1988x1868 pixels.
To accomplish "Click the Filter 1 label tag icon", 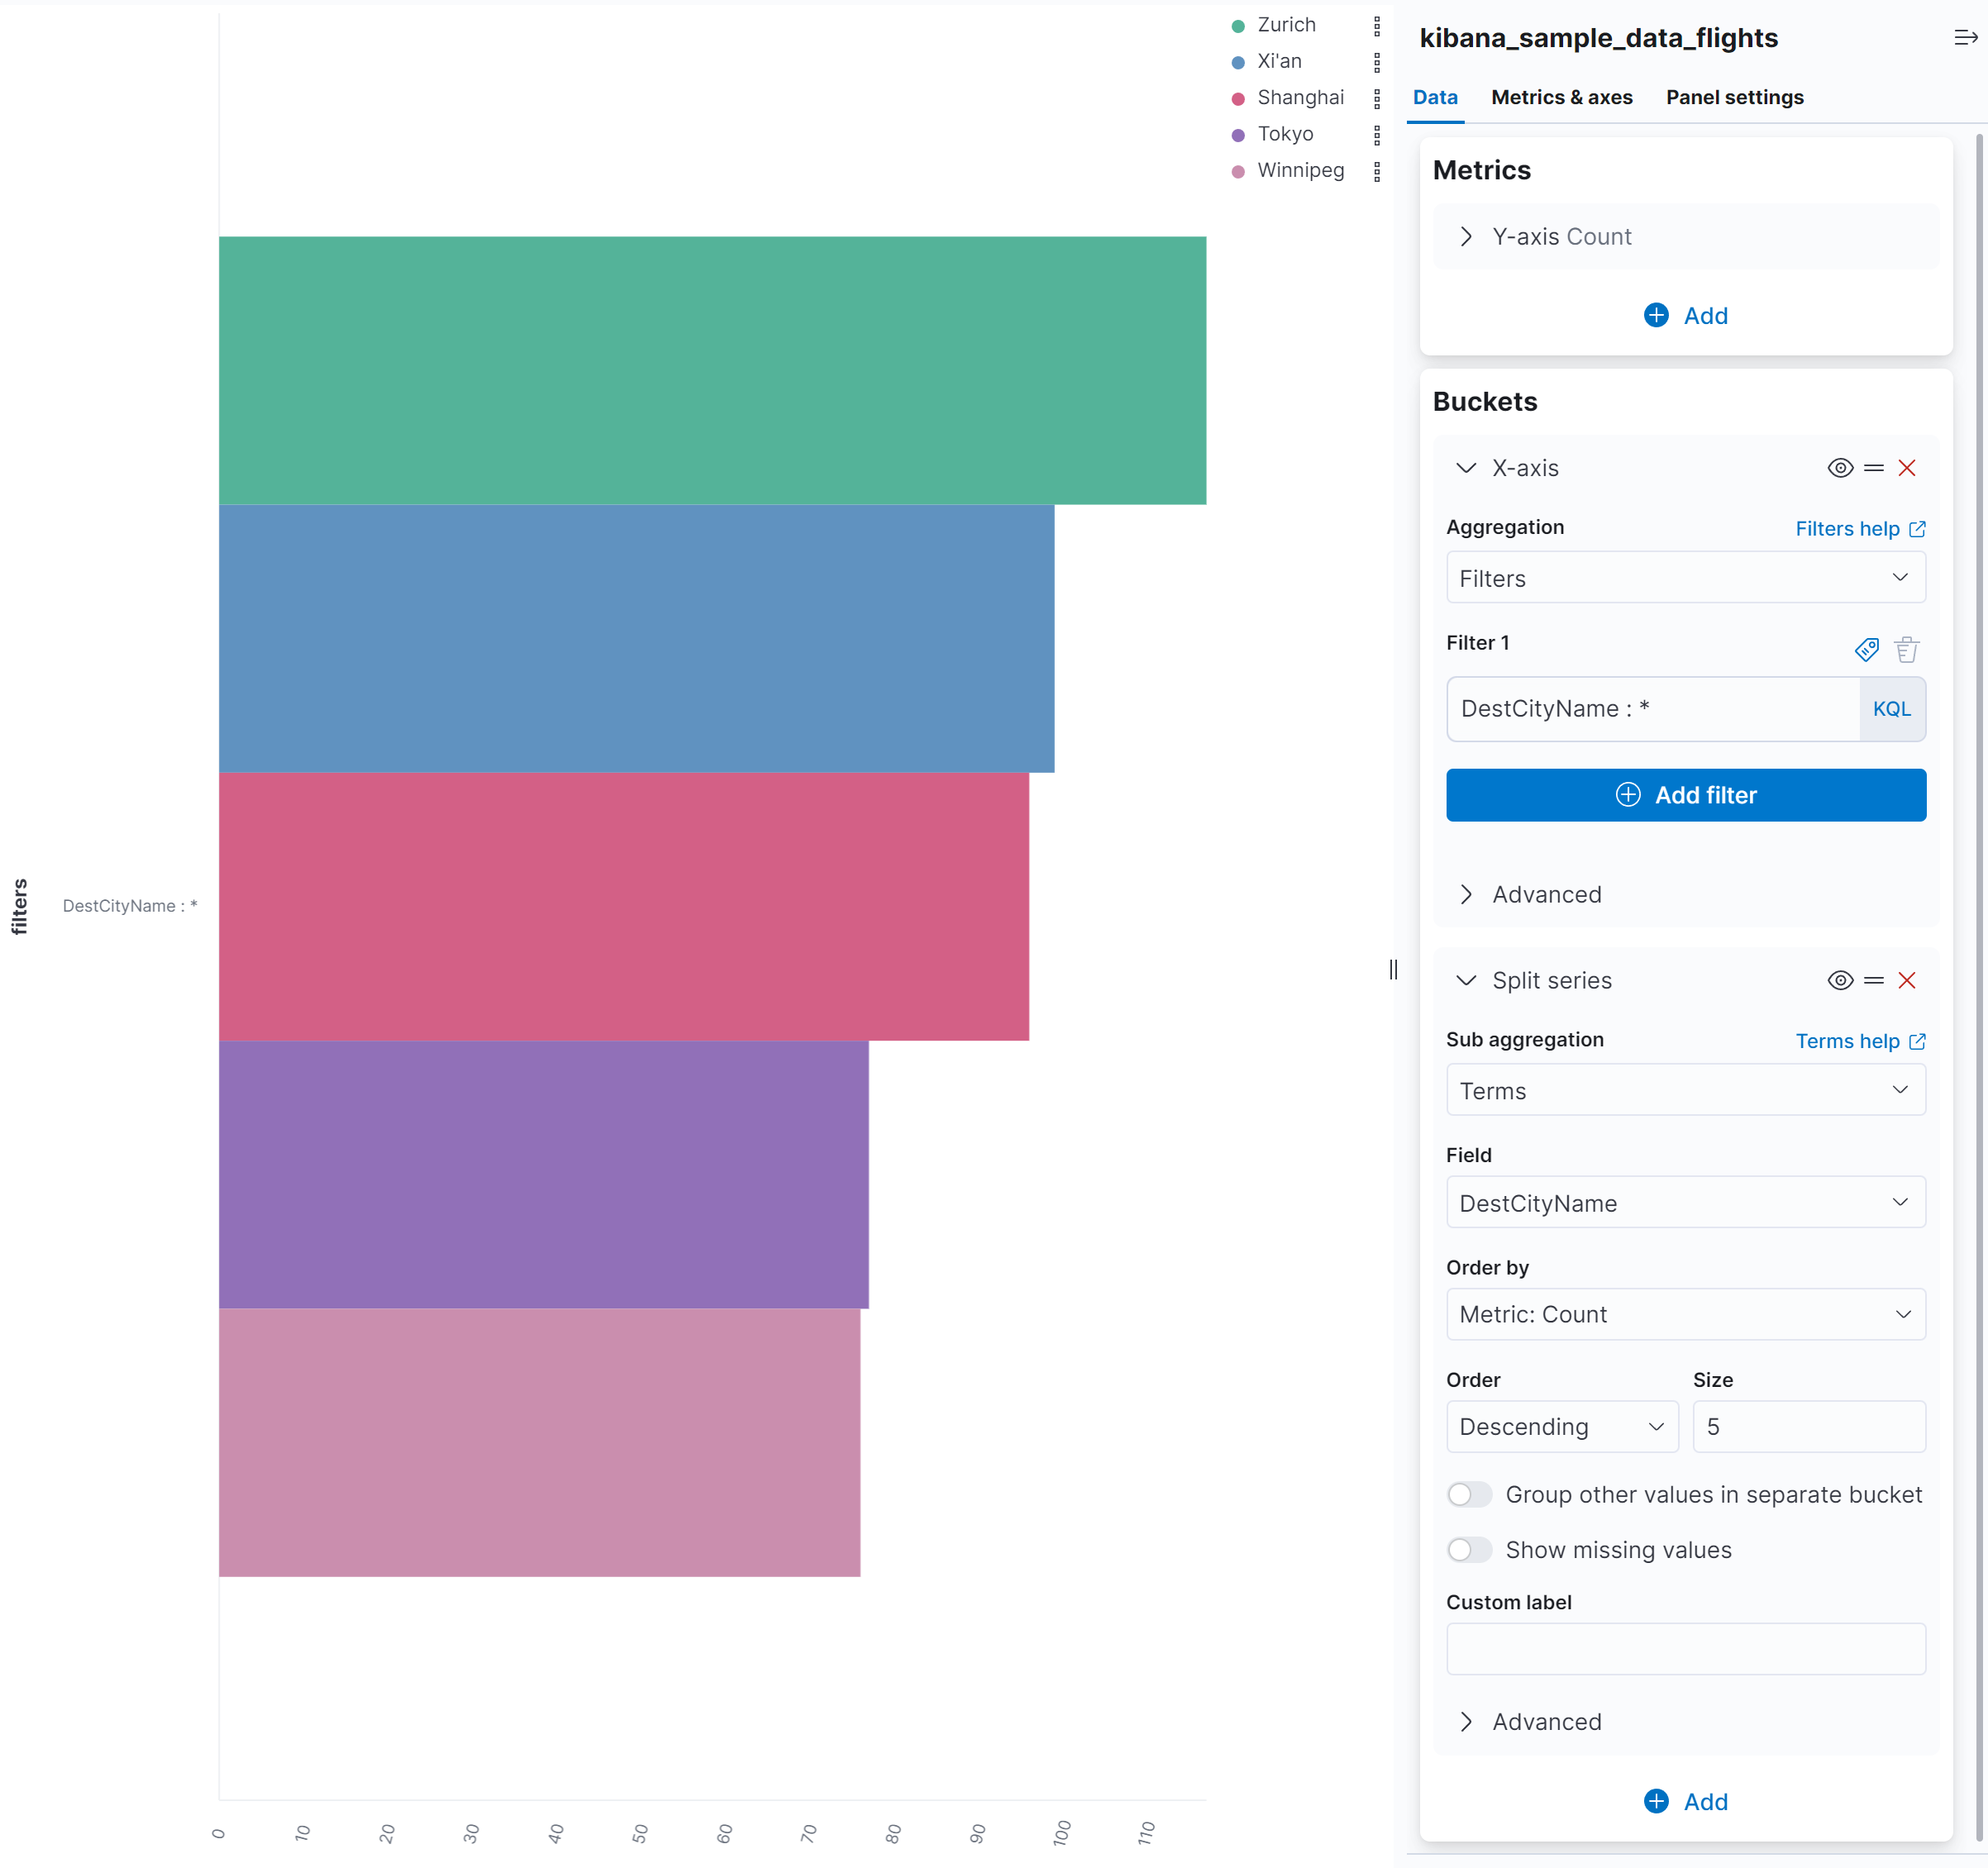I will tap(1866, 650).
